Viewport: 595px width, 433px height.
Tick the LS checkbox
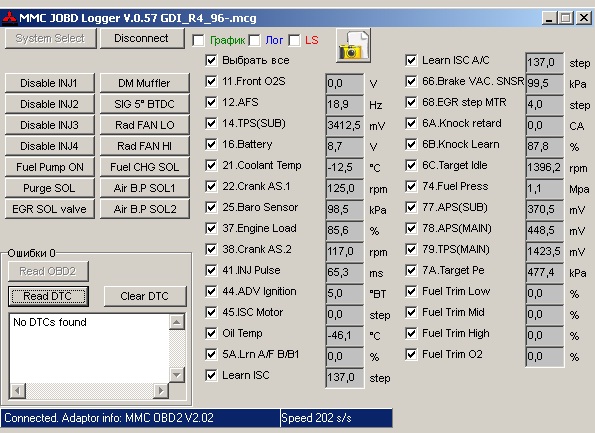[x=294, y=40]
